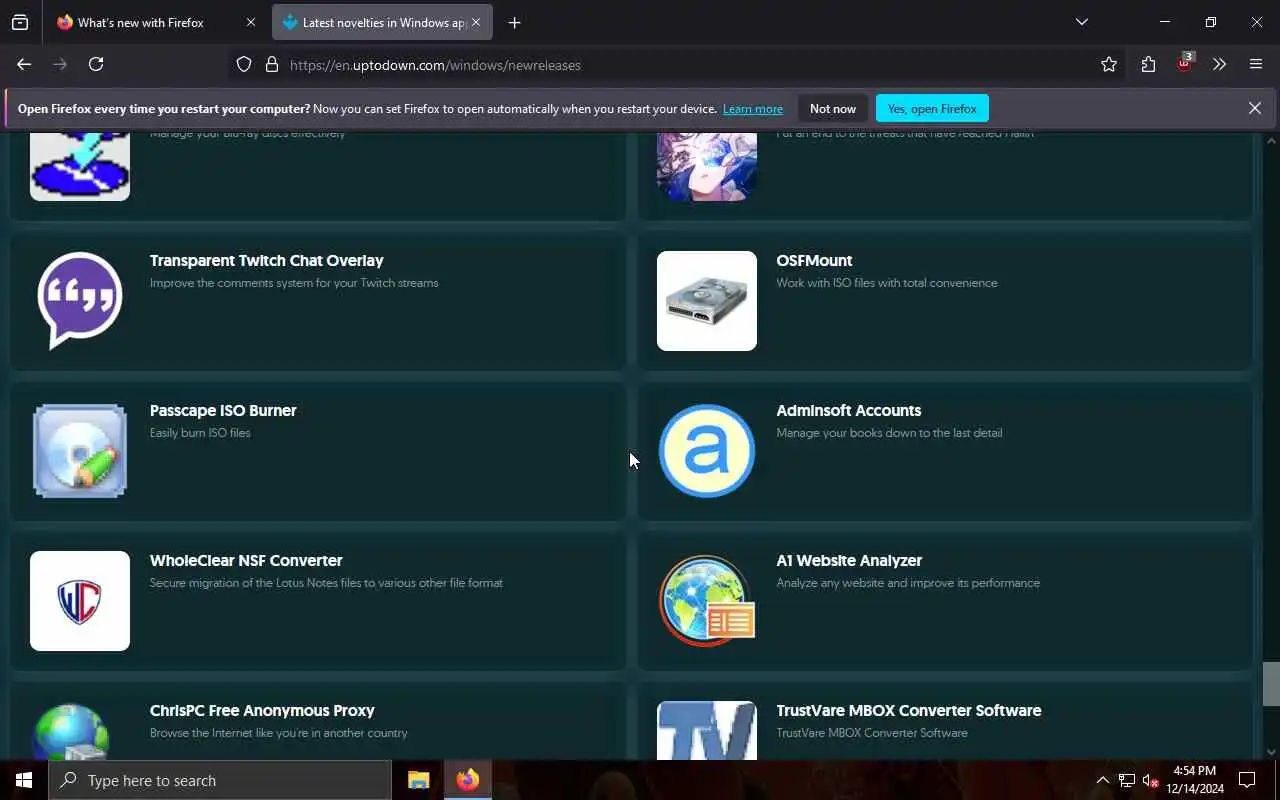
Task: Click 'Browse the Internet like you're in another country'
Action: pyautogui.click(x=279, y=733)
